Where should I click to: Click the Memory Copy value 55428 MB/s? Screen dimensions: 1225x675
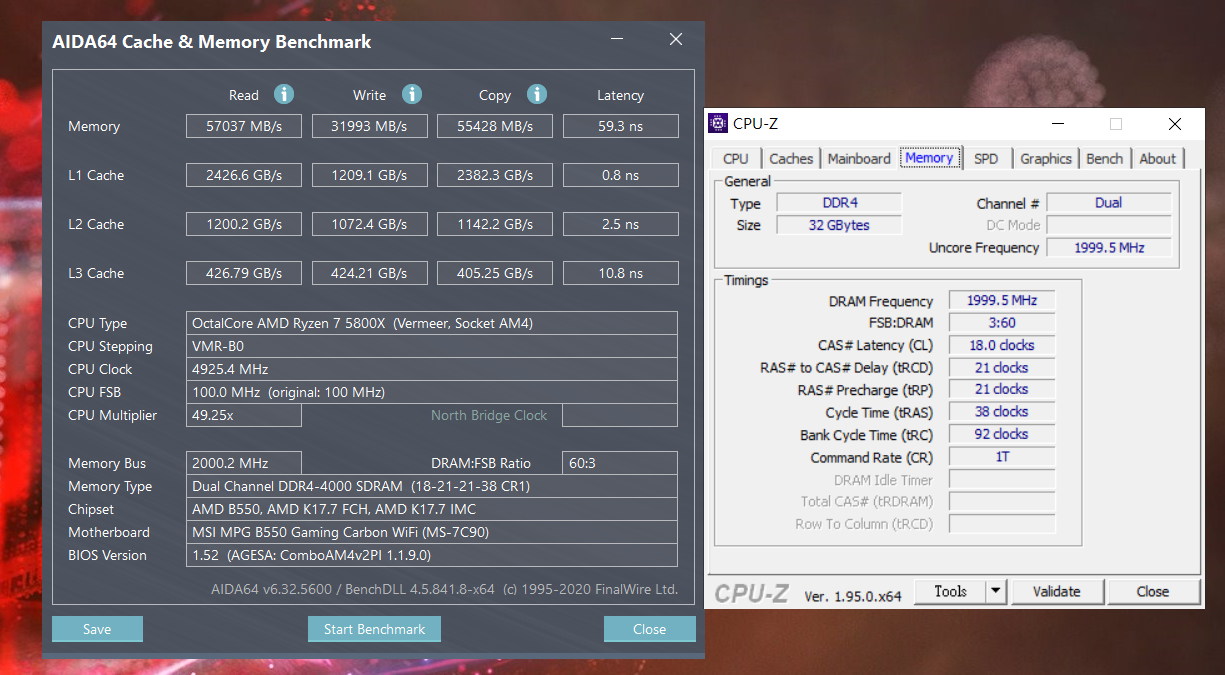click(x=495, y=126)
